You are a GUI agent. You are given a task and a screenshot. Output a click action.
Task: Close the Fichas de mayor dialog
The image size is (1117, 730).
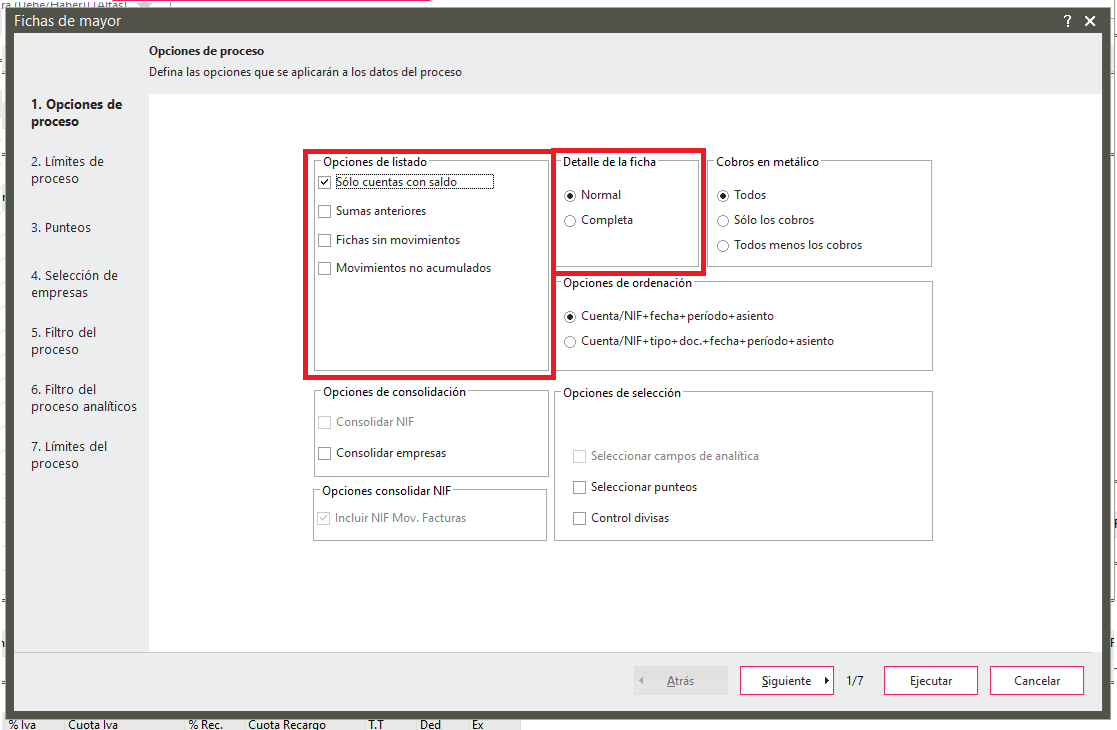point(1090,21)
